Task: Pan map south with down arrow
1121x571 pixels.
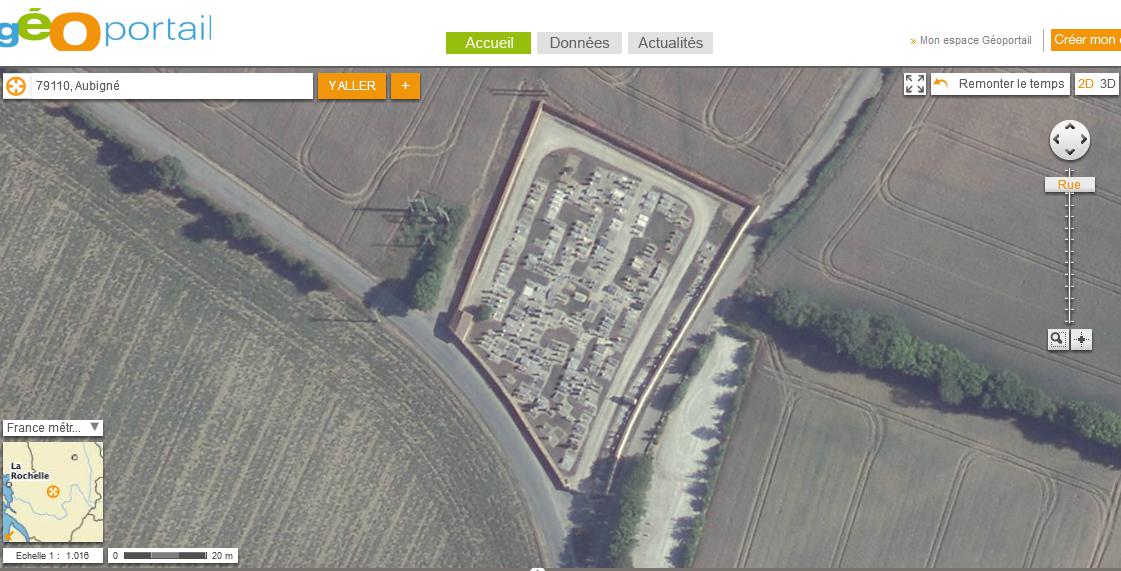Action: coord(1070,152)
